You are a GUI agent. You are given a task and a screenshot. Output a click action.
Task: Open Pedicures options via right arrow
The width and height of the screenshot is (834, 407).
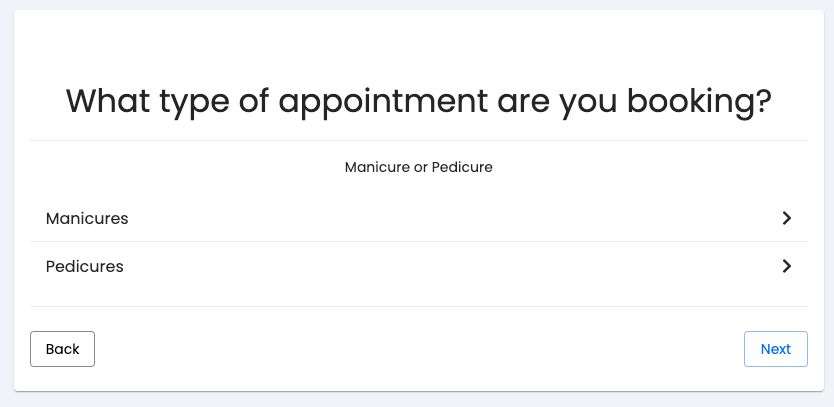(x=787, y=266)
